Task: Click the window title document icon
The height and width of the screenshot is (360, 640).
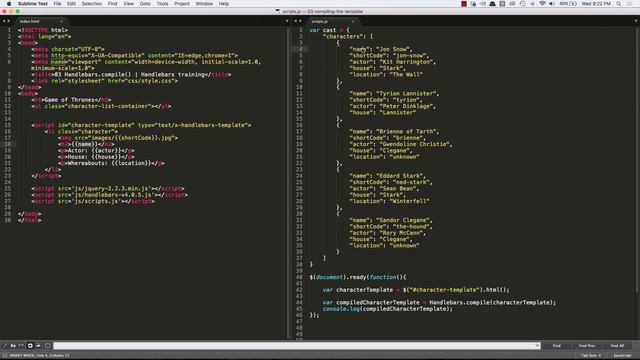Action: point(278,11)
